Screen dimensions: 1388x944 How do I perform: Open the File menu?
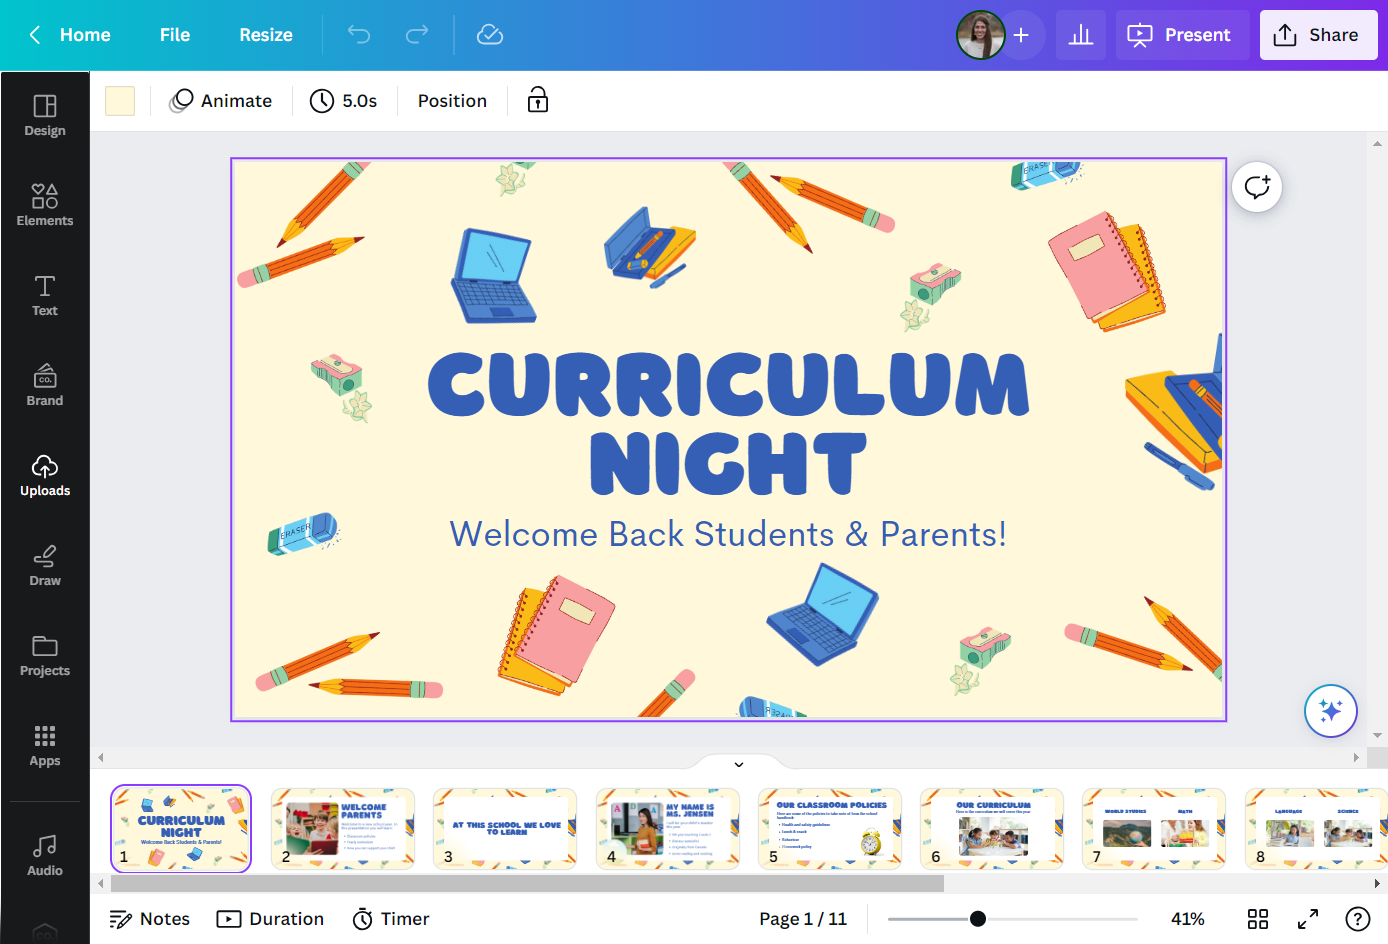pyautogui.click(x=175, y=35)
